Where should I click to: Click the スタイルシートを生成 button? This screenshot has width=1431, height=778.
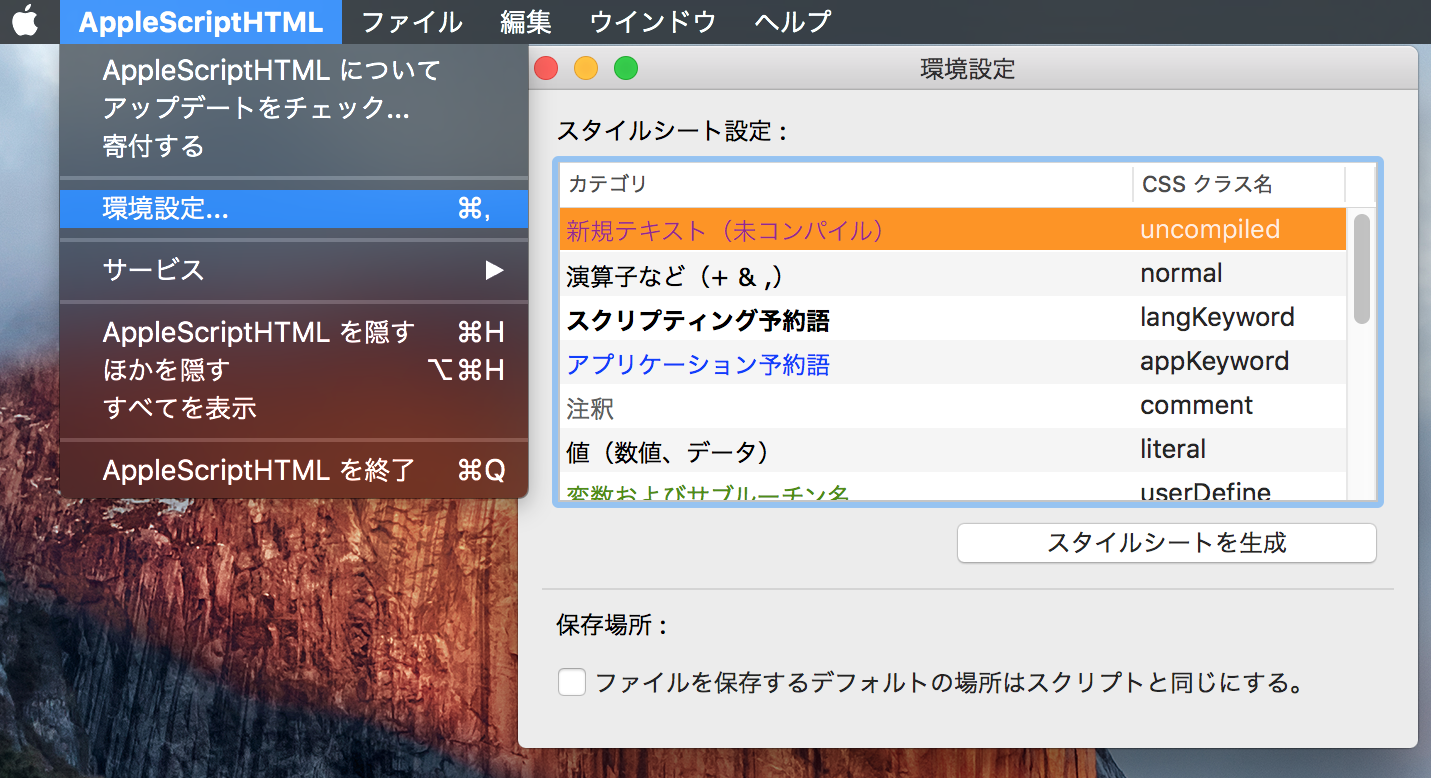pos(1166,543)
